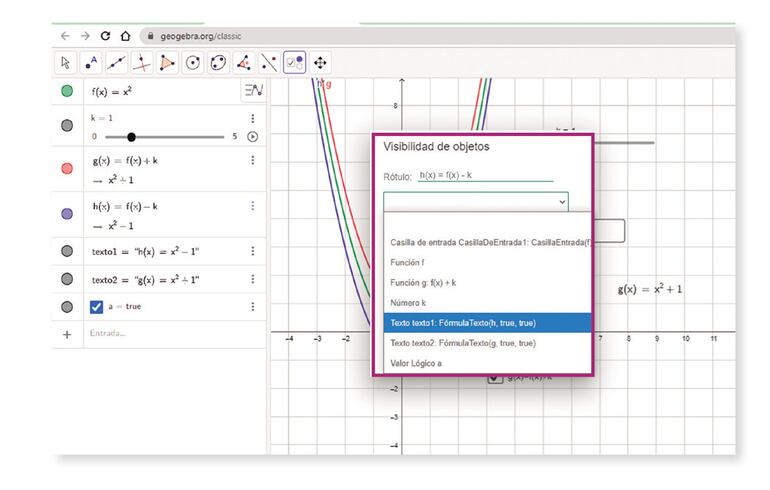Click the texto2 definition row

145,279
